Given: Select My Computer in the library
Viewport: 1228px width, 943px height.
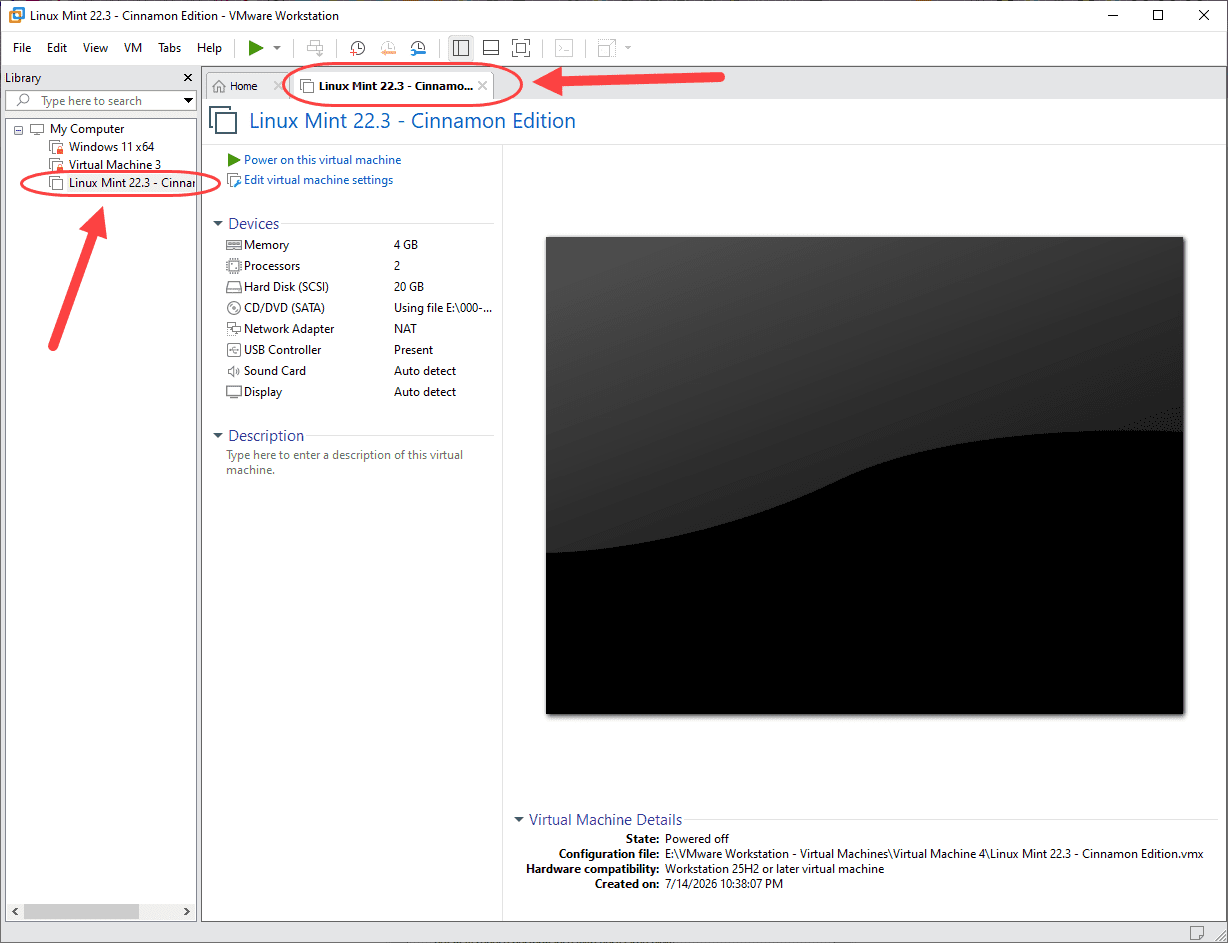Looking at the screenshot, I should click(x=87, y=129).
